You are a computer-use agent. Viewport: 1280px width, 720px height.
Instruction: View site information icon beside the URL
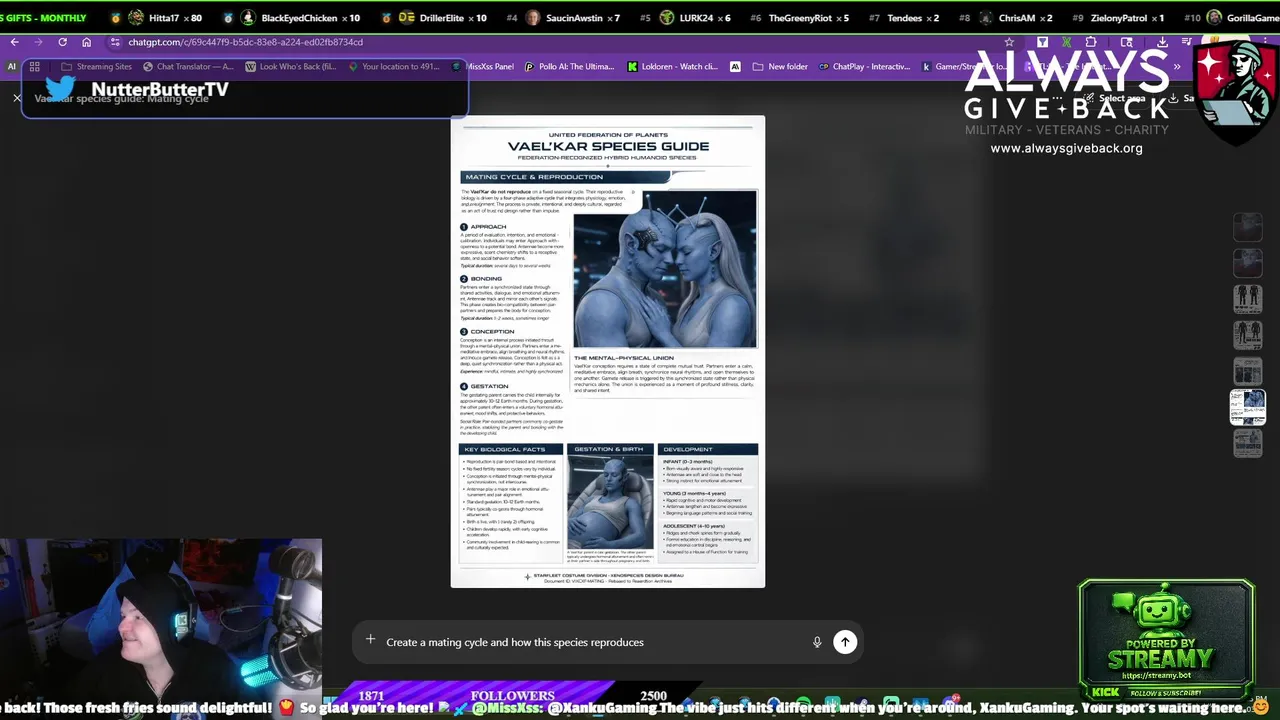point(116,42)
